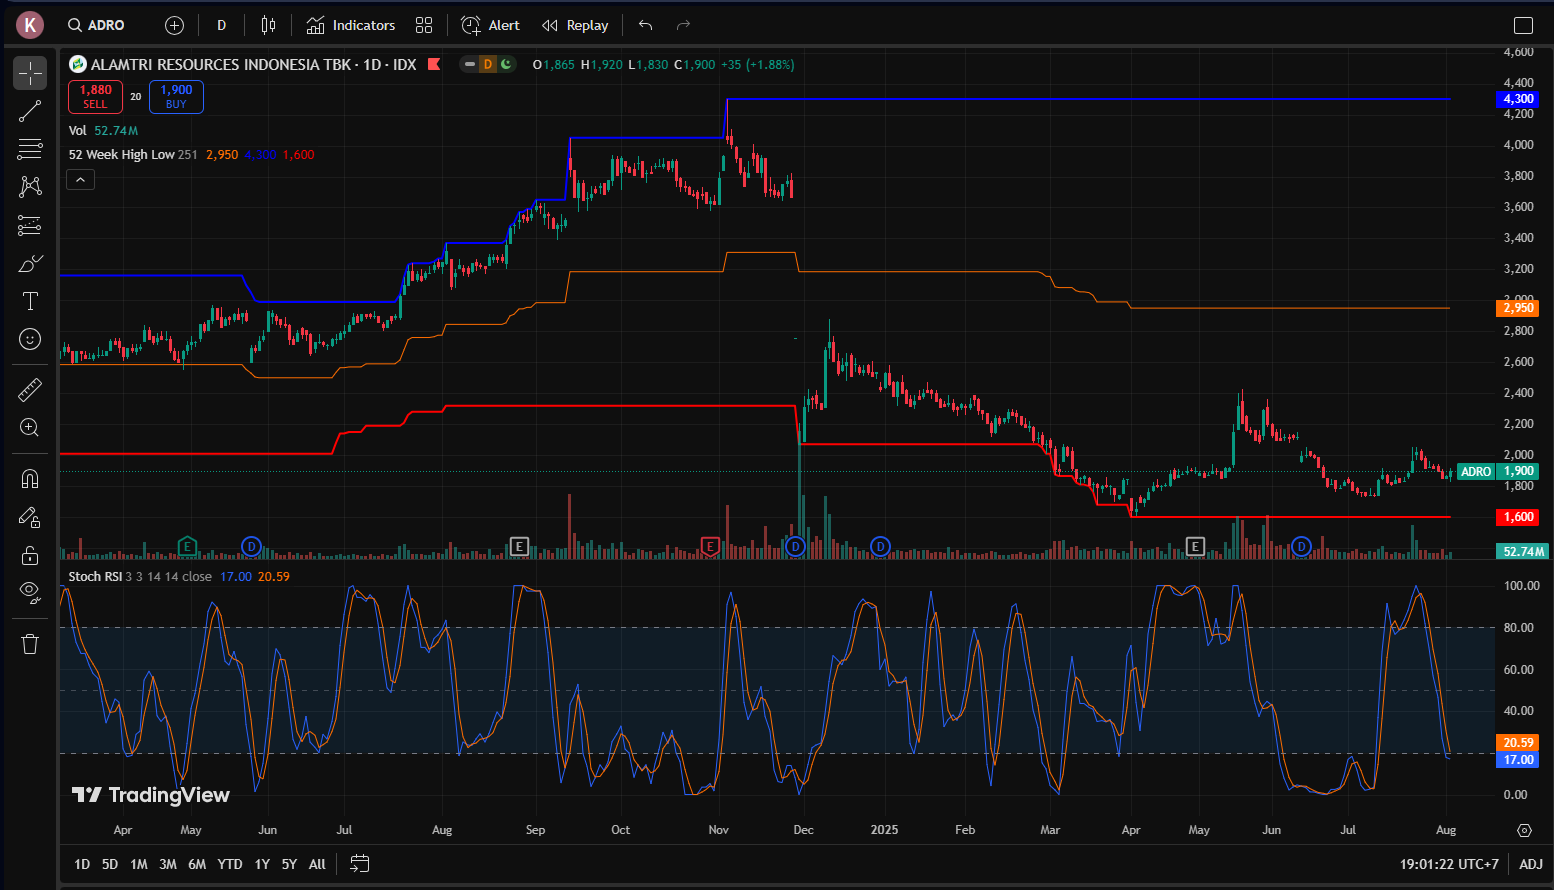This screenshot has width=1554, height=890.
Task: Click the green earnings E marker in May
Action: pyautogui.click(x=186, y=546)
